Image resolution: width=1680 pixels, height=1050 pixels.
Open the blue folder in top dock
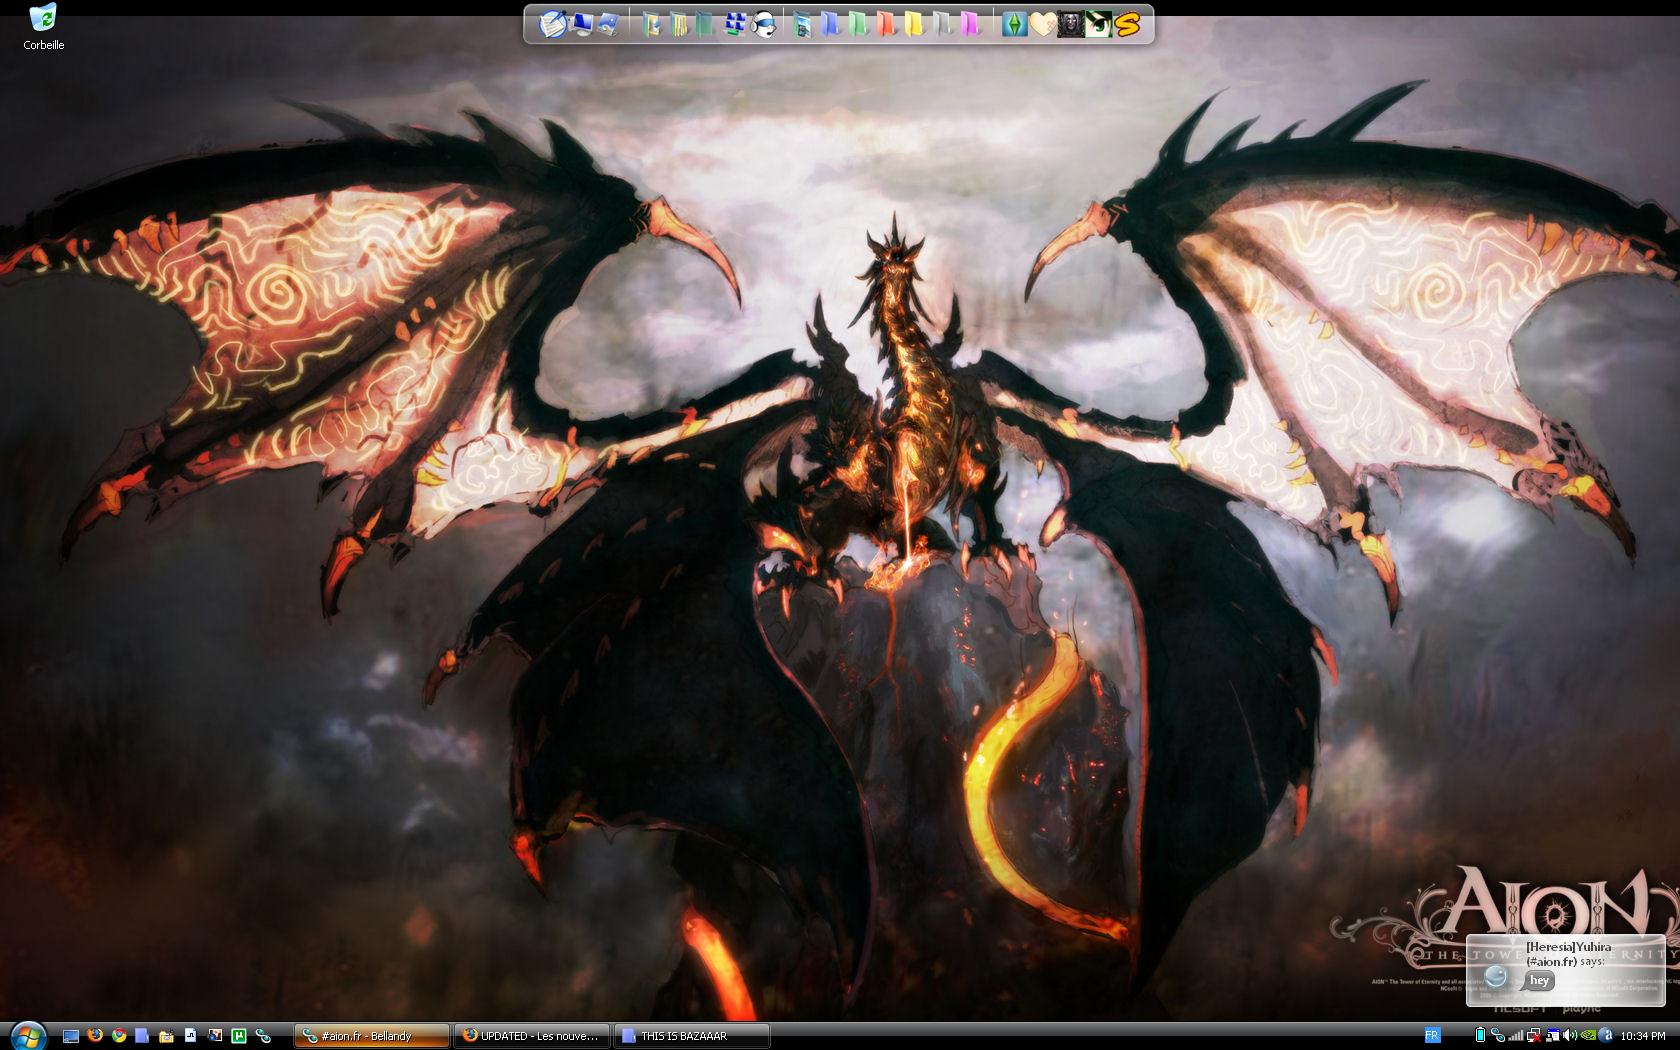pos(829,24)
